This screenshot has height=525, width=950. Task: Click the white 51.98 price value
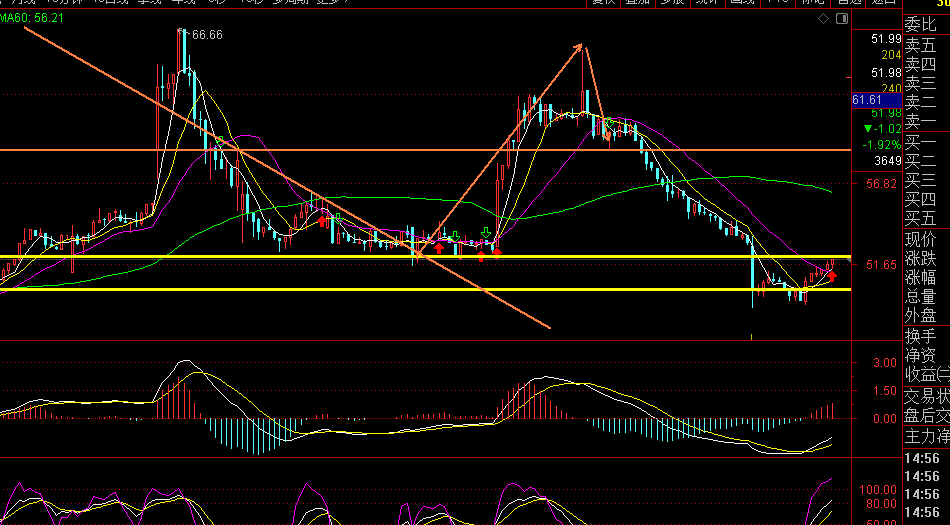click(x=886, y=73)
